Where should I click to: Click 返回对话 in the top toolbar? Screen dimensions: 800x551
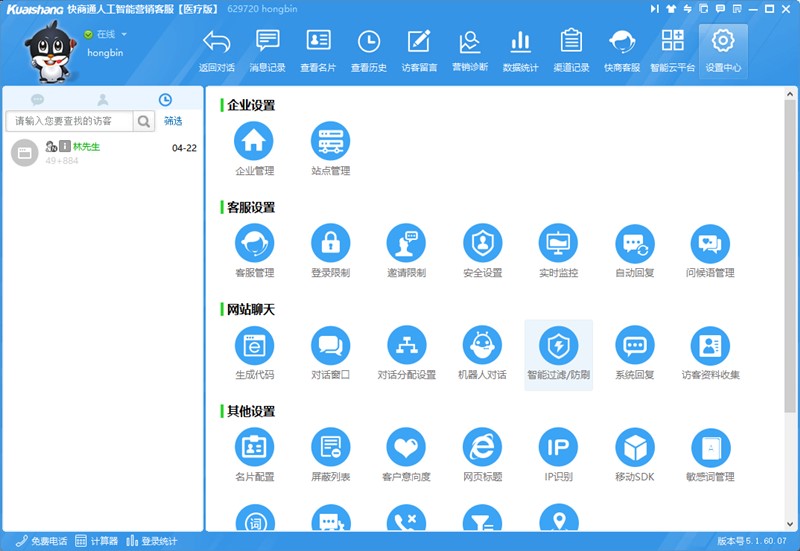pos(216,50)
